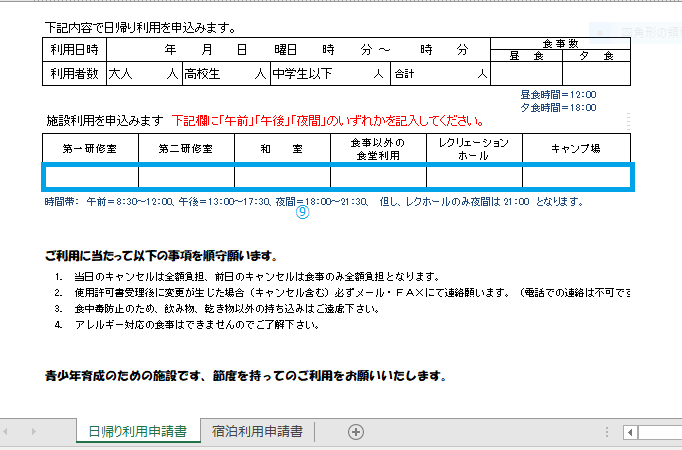Screen dimensions: 682x450
Task: Click the 合計 total users cell
Action: [440, 74]
